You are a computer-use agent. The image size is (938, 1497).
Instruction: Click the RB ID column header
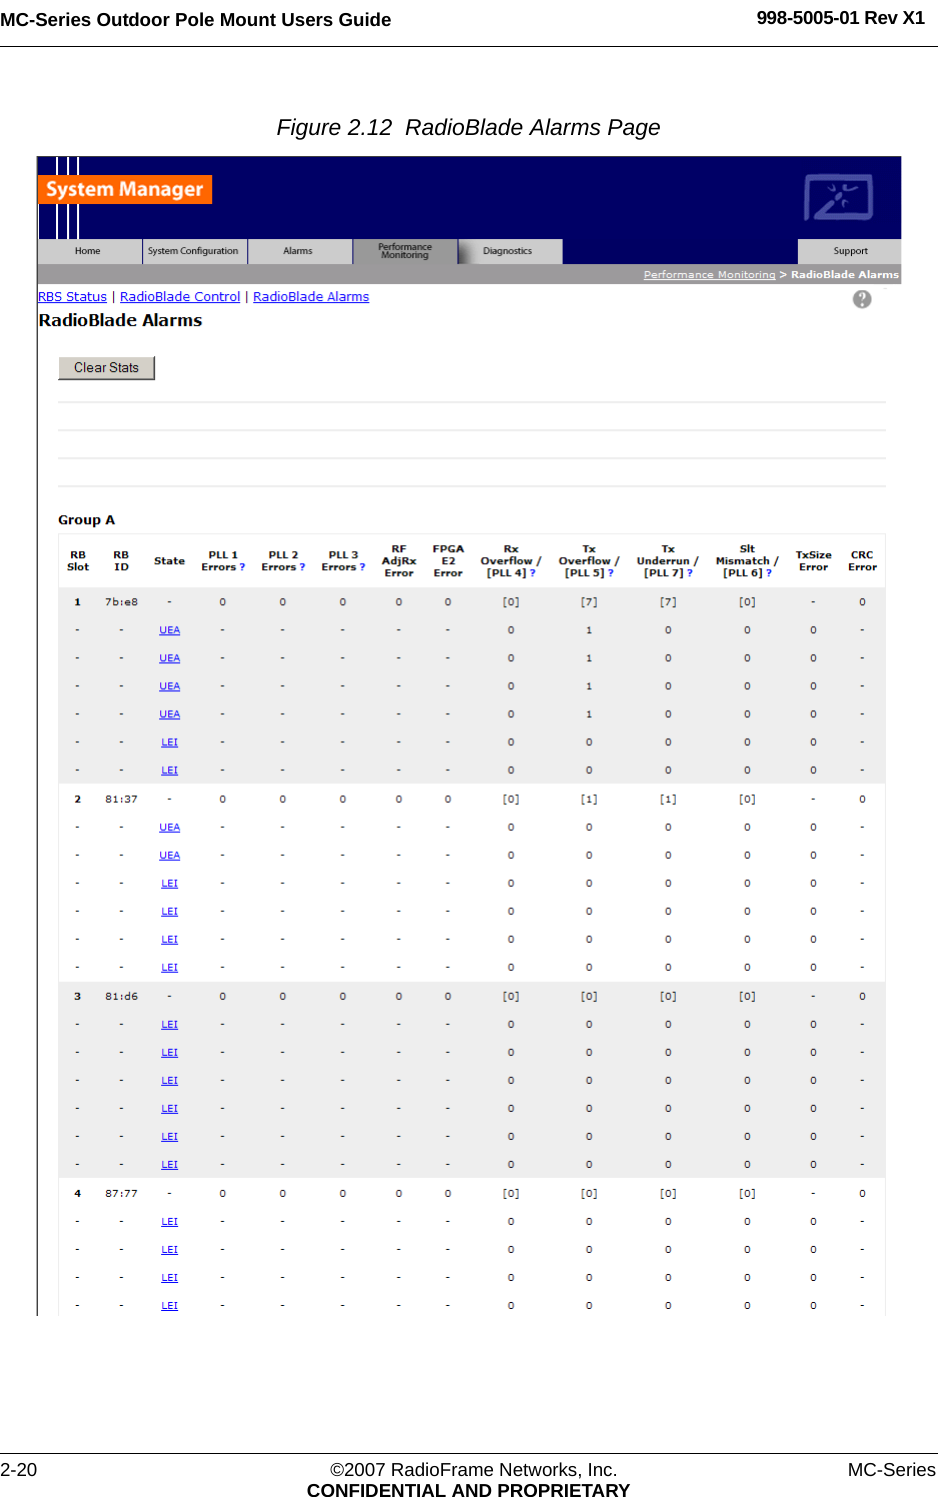(121, 561)
